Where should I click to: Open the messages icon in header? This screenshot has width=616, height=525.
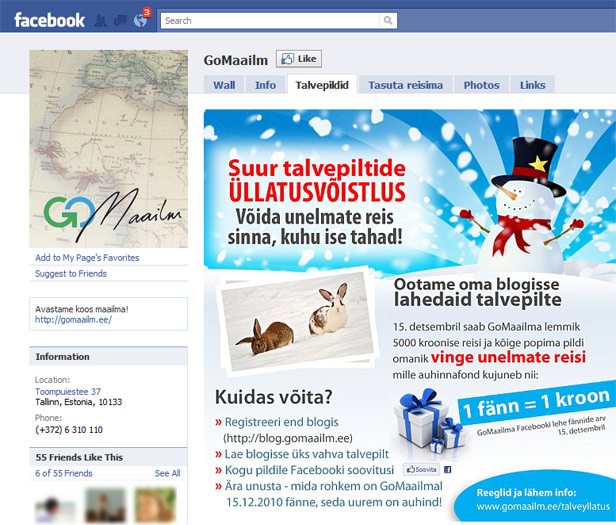(120, 20)
